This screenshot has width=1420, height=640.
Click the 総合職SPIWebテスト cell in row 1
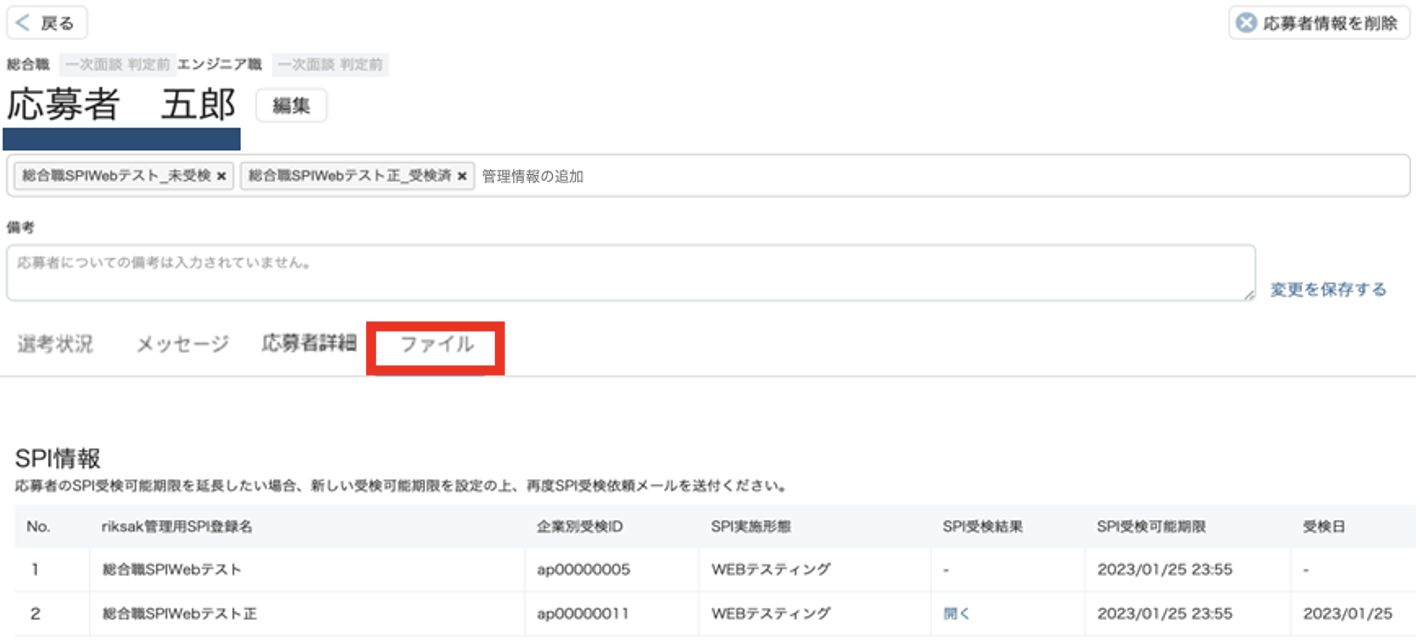(172, 570)
